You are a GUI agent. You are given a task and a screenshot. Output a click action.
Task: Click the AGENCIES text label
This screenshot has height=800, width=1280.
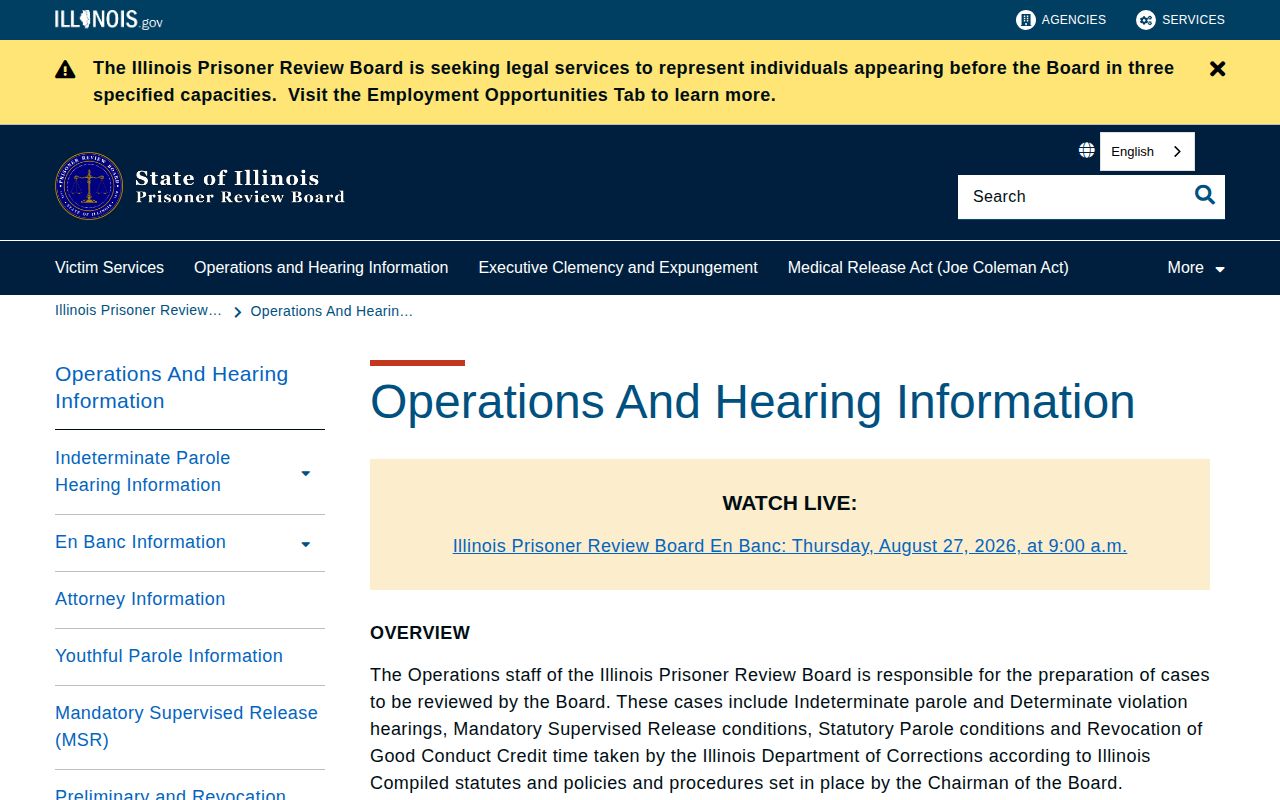tap(1074, 20)
